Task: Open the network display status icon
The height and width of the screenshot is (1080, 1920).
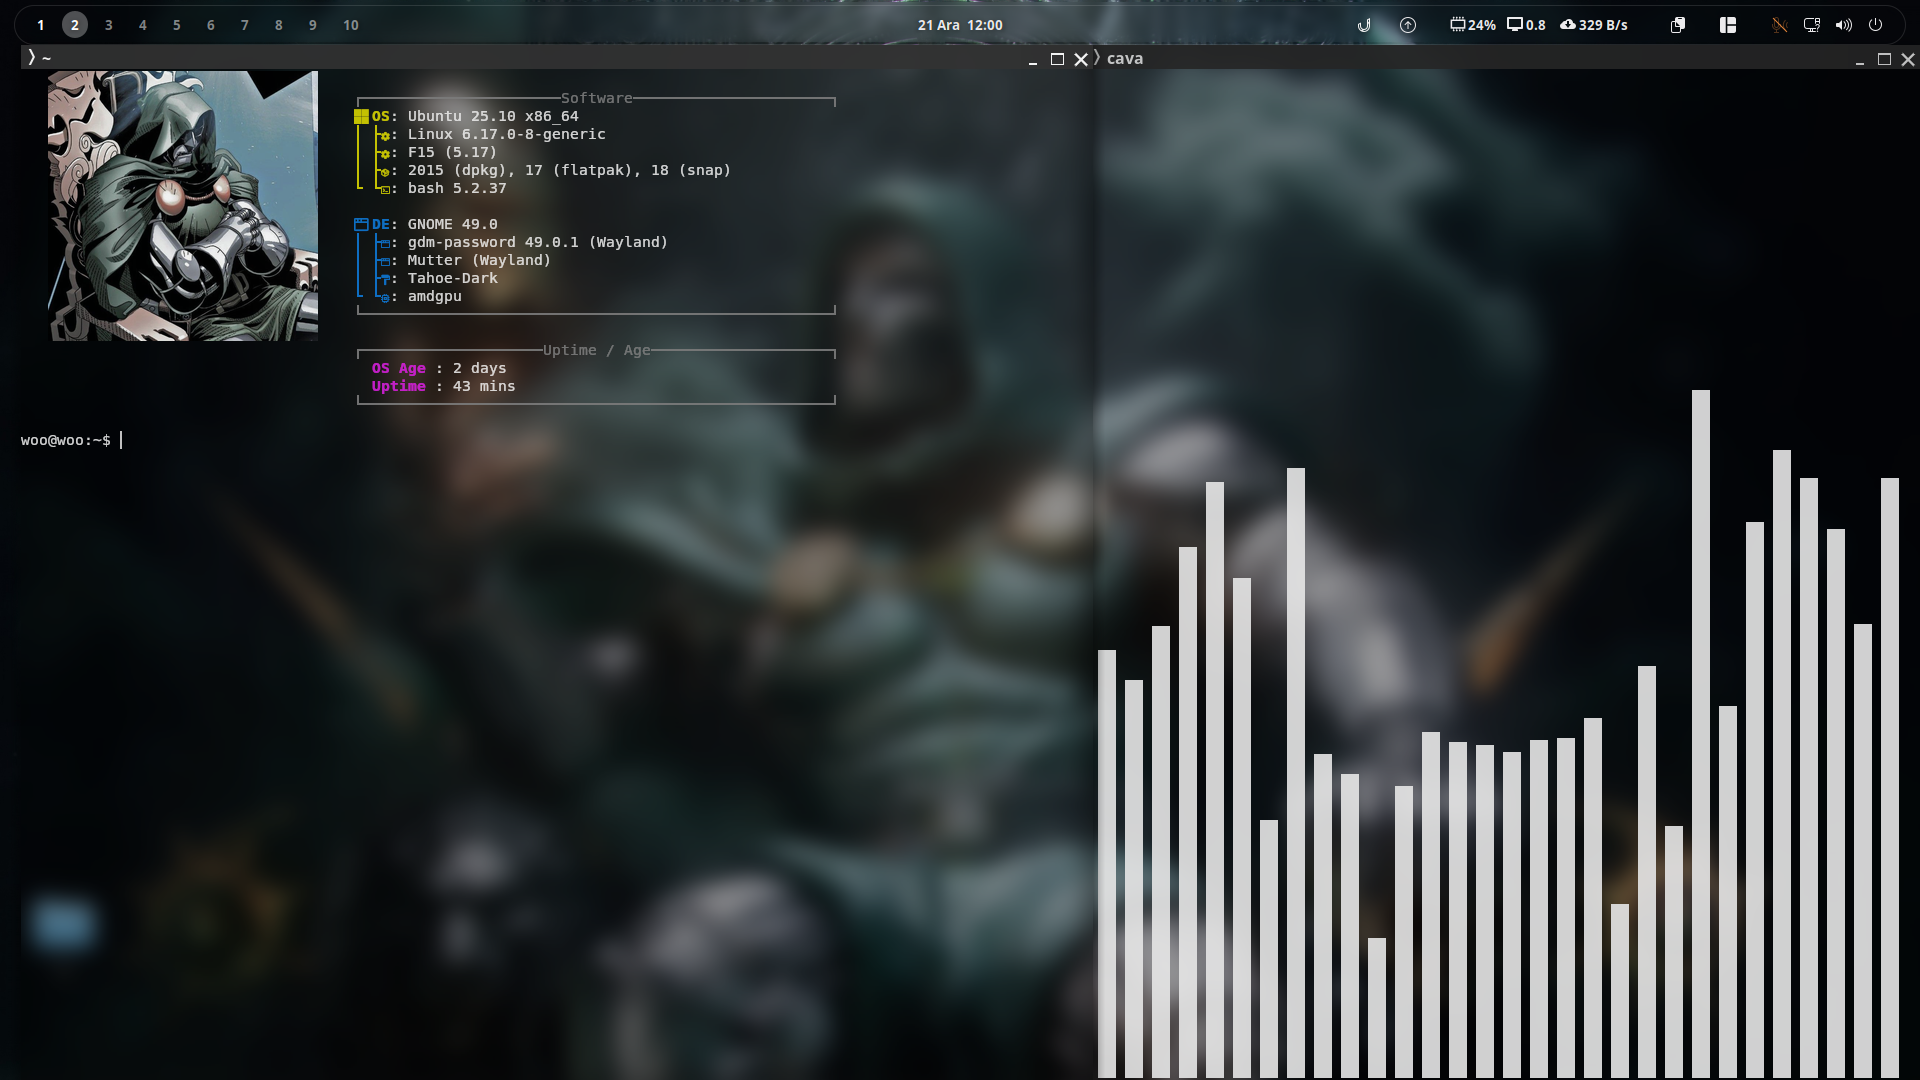Action: point(1811,25)
